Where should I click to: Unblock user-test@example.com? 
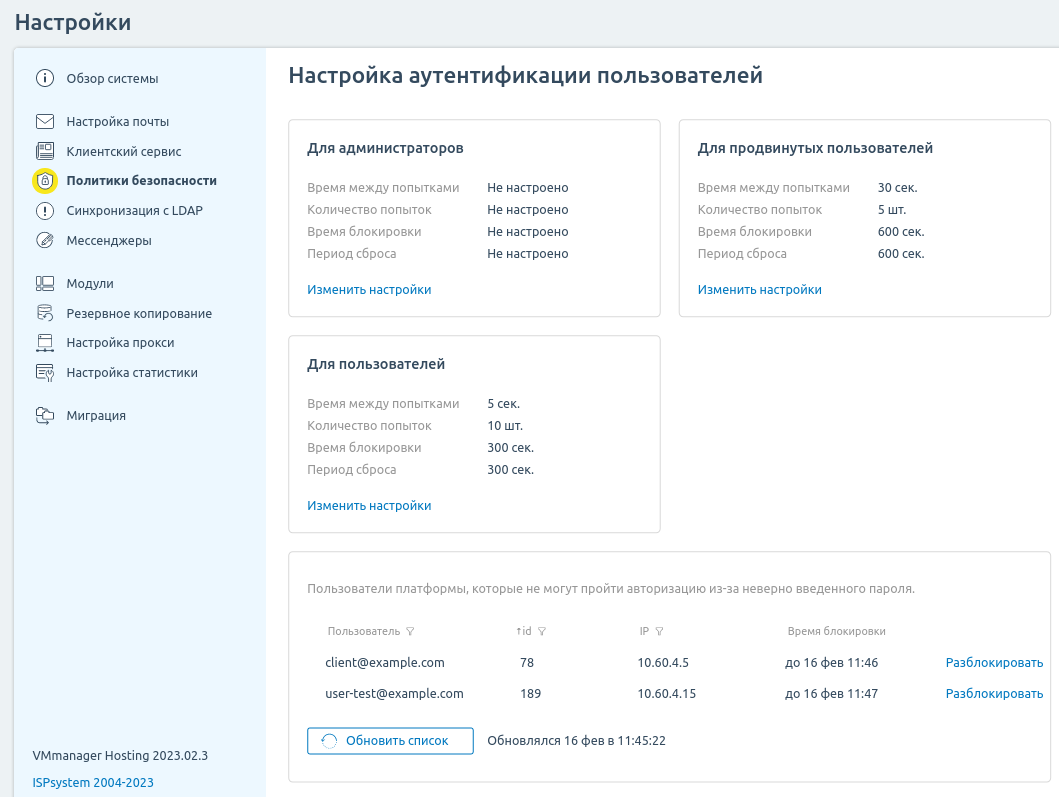[x=994, y=694]
